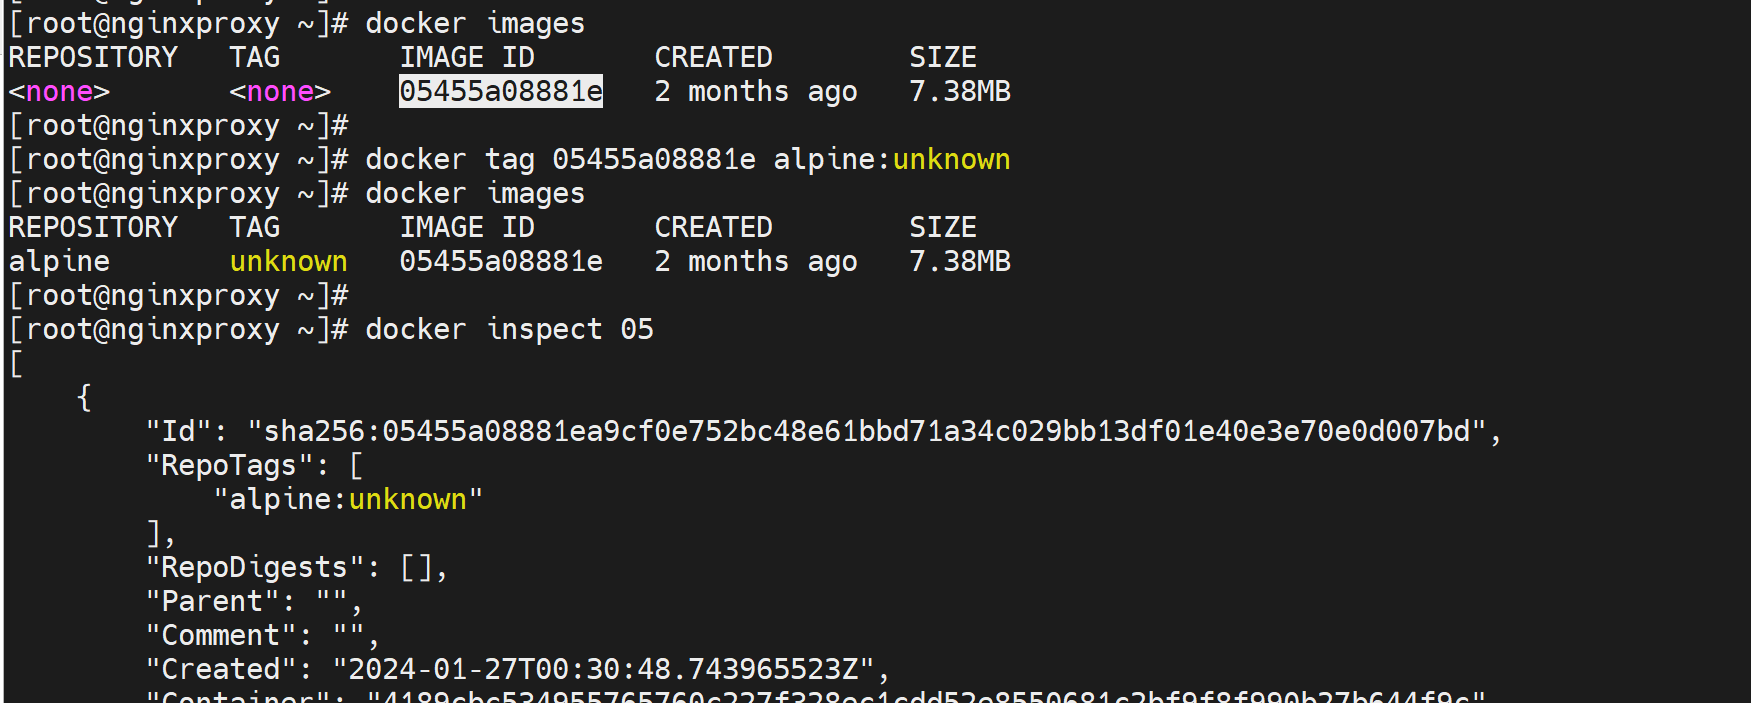The width and height of the screenshot is (1751, 703).
Task: Click the image ID in the alpine row
Action: point(500,262)
